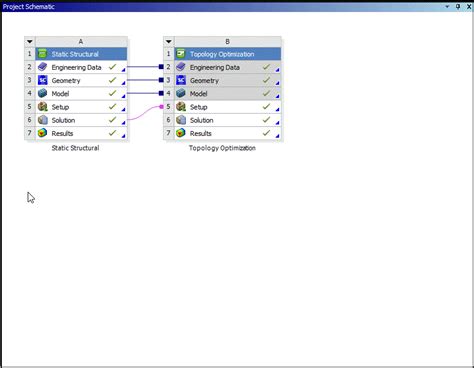Click the Results icon in system B

(x=181, y=133)
